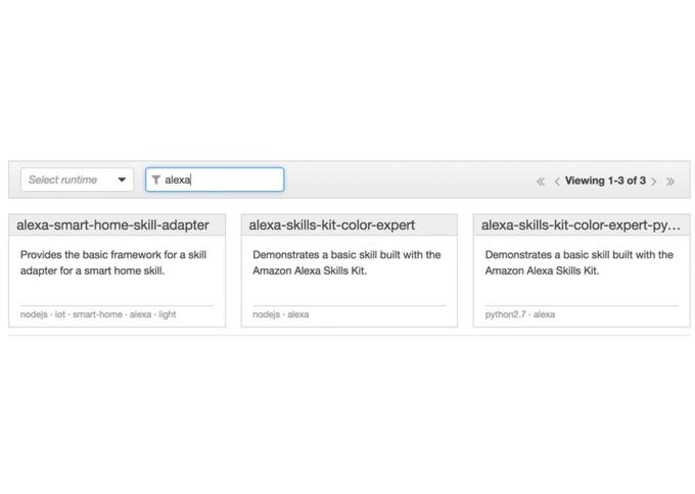Click the nodejs color-expert card description
Screen dimensions: 695x494
coord(347,263)
